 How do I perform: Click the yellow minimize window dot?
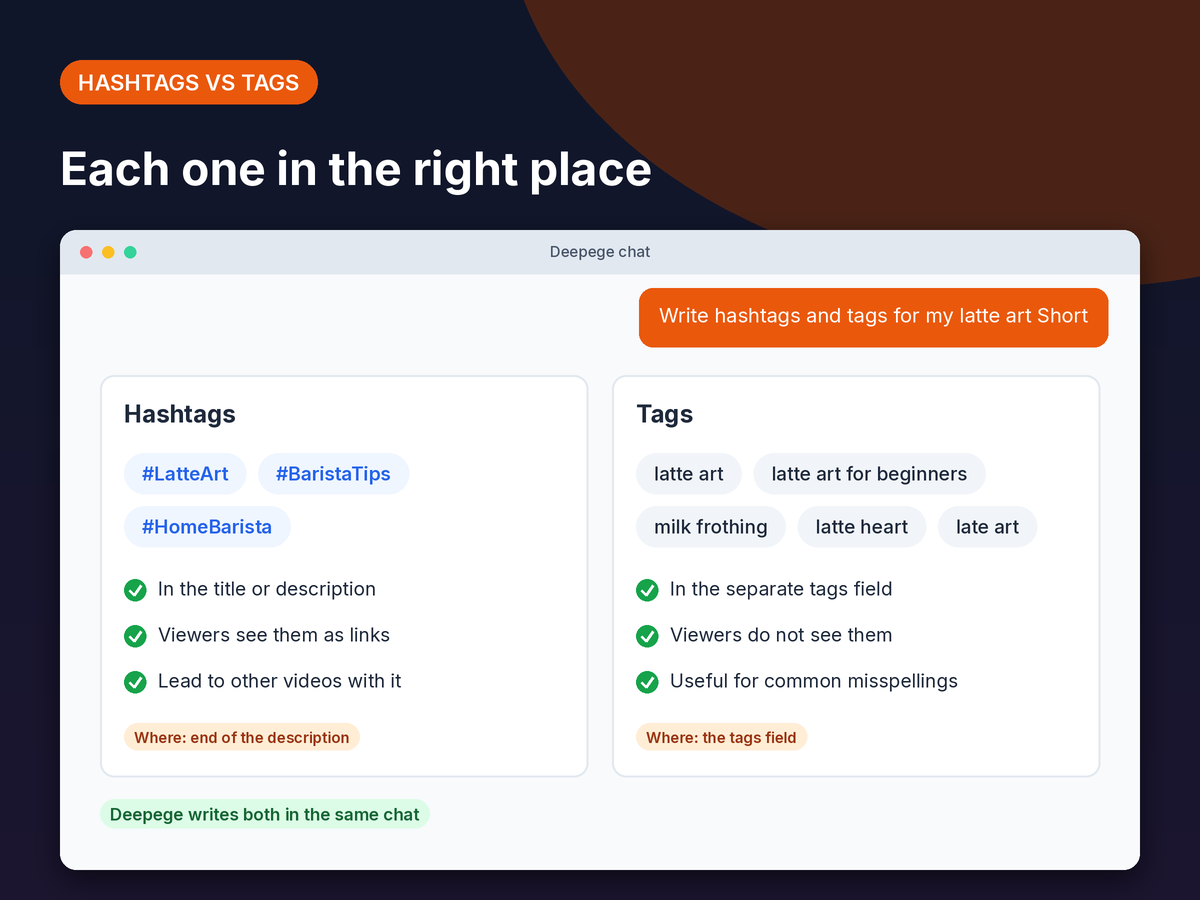tap(108, 252)
